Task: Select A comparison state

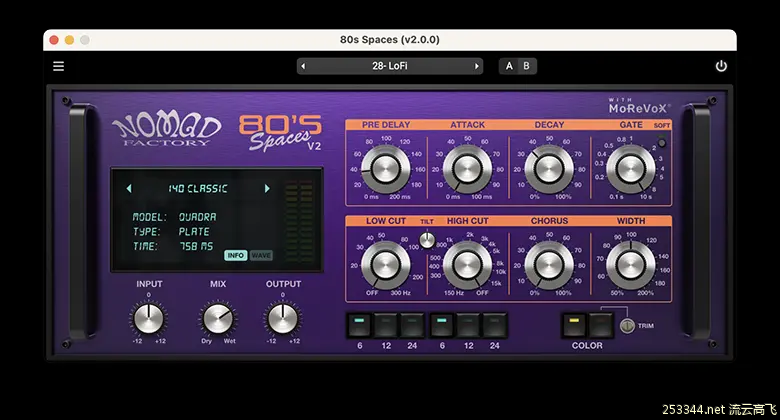Action: [x=509, y=66]
